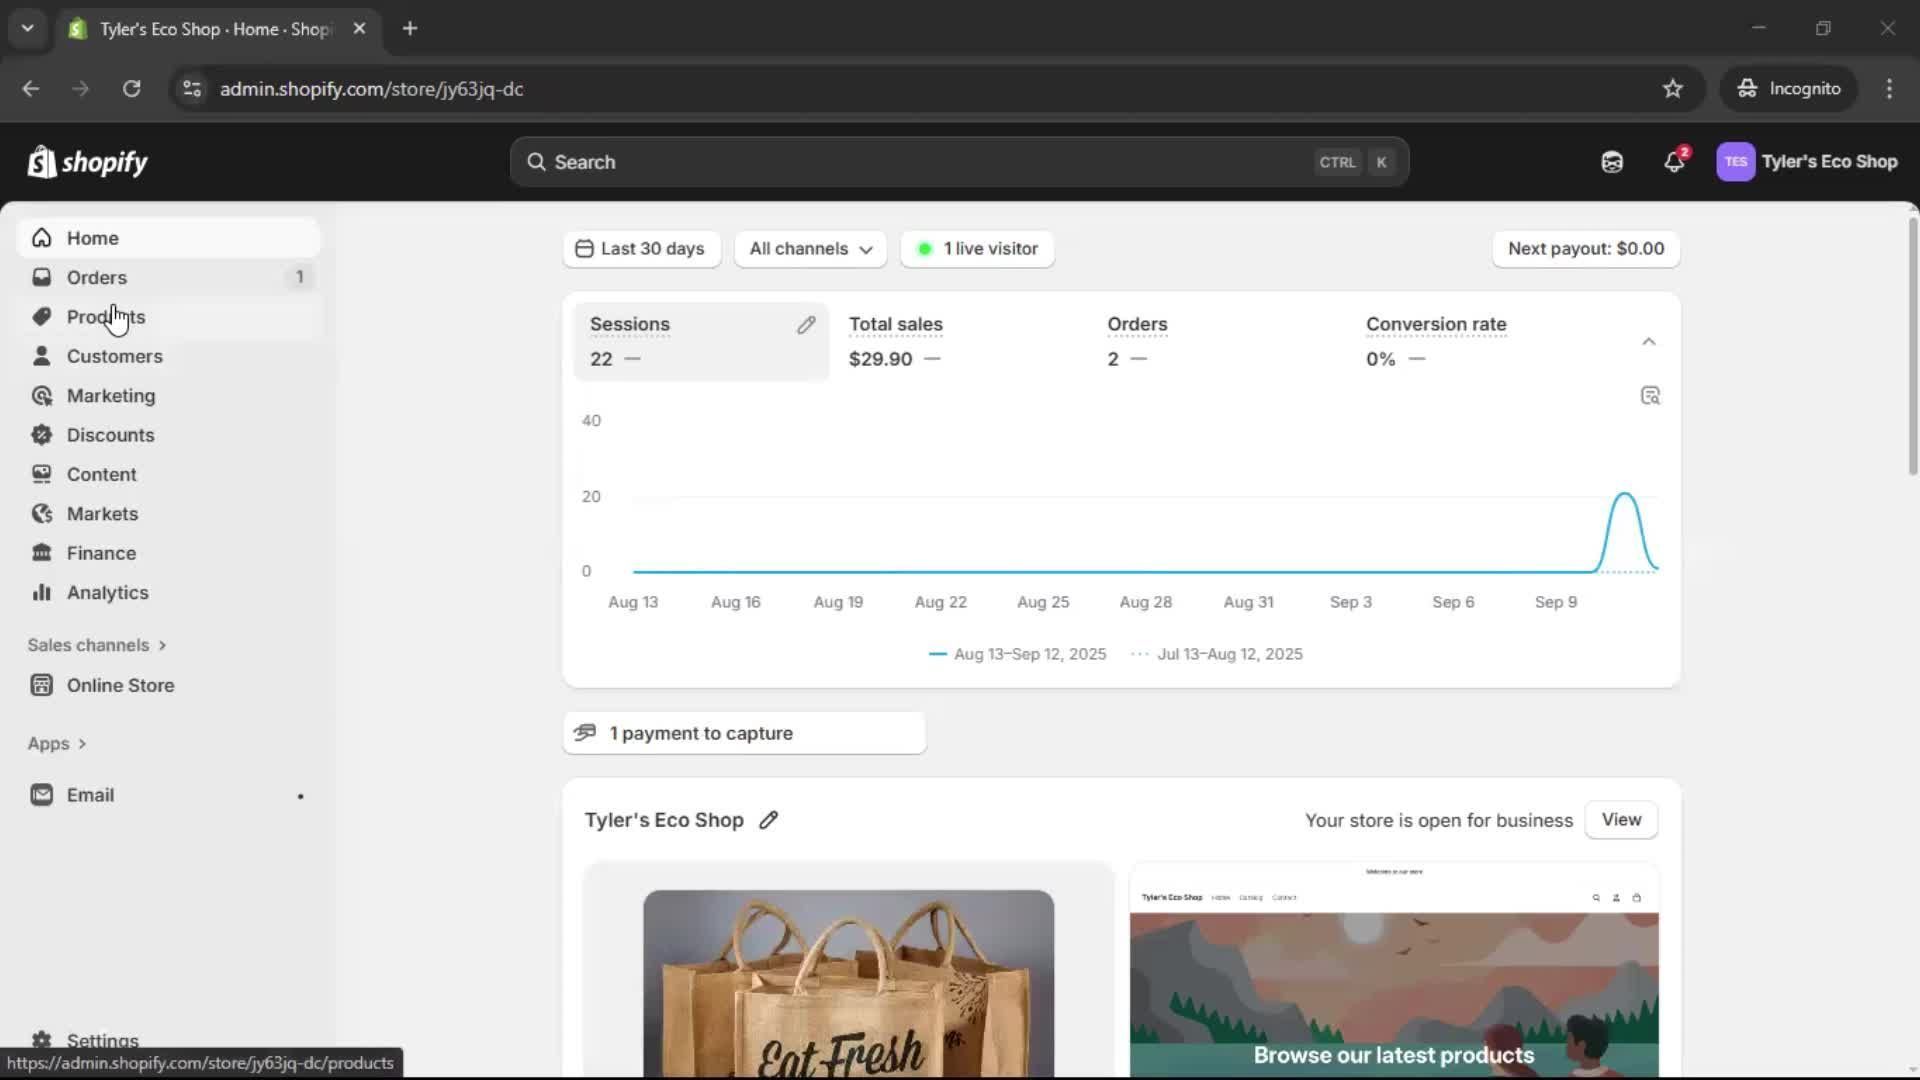Viewport: 1920px width, 1080px height.
Task: Open the notifications bell icon
Action: click(x=1673, y=162)
